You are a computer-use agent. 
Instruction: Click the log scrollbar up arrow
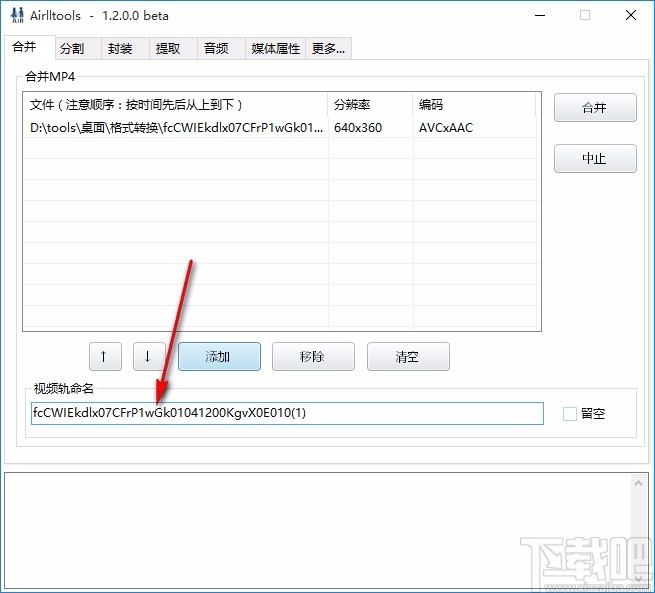(x=638, y=484)
